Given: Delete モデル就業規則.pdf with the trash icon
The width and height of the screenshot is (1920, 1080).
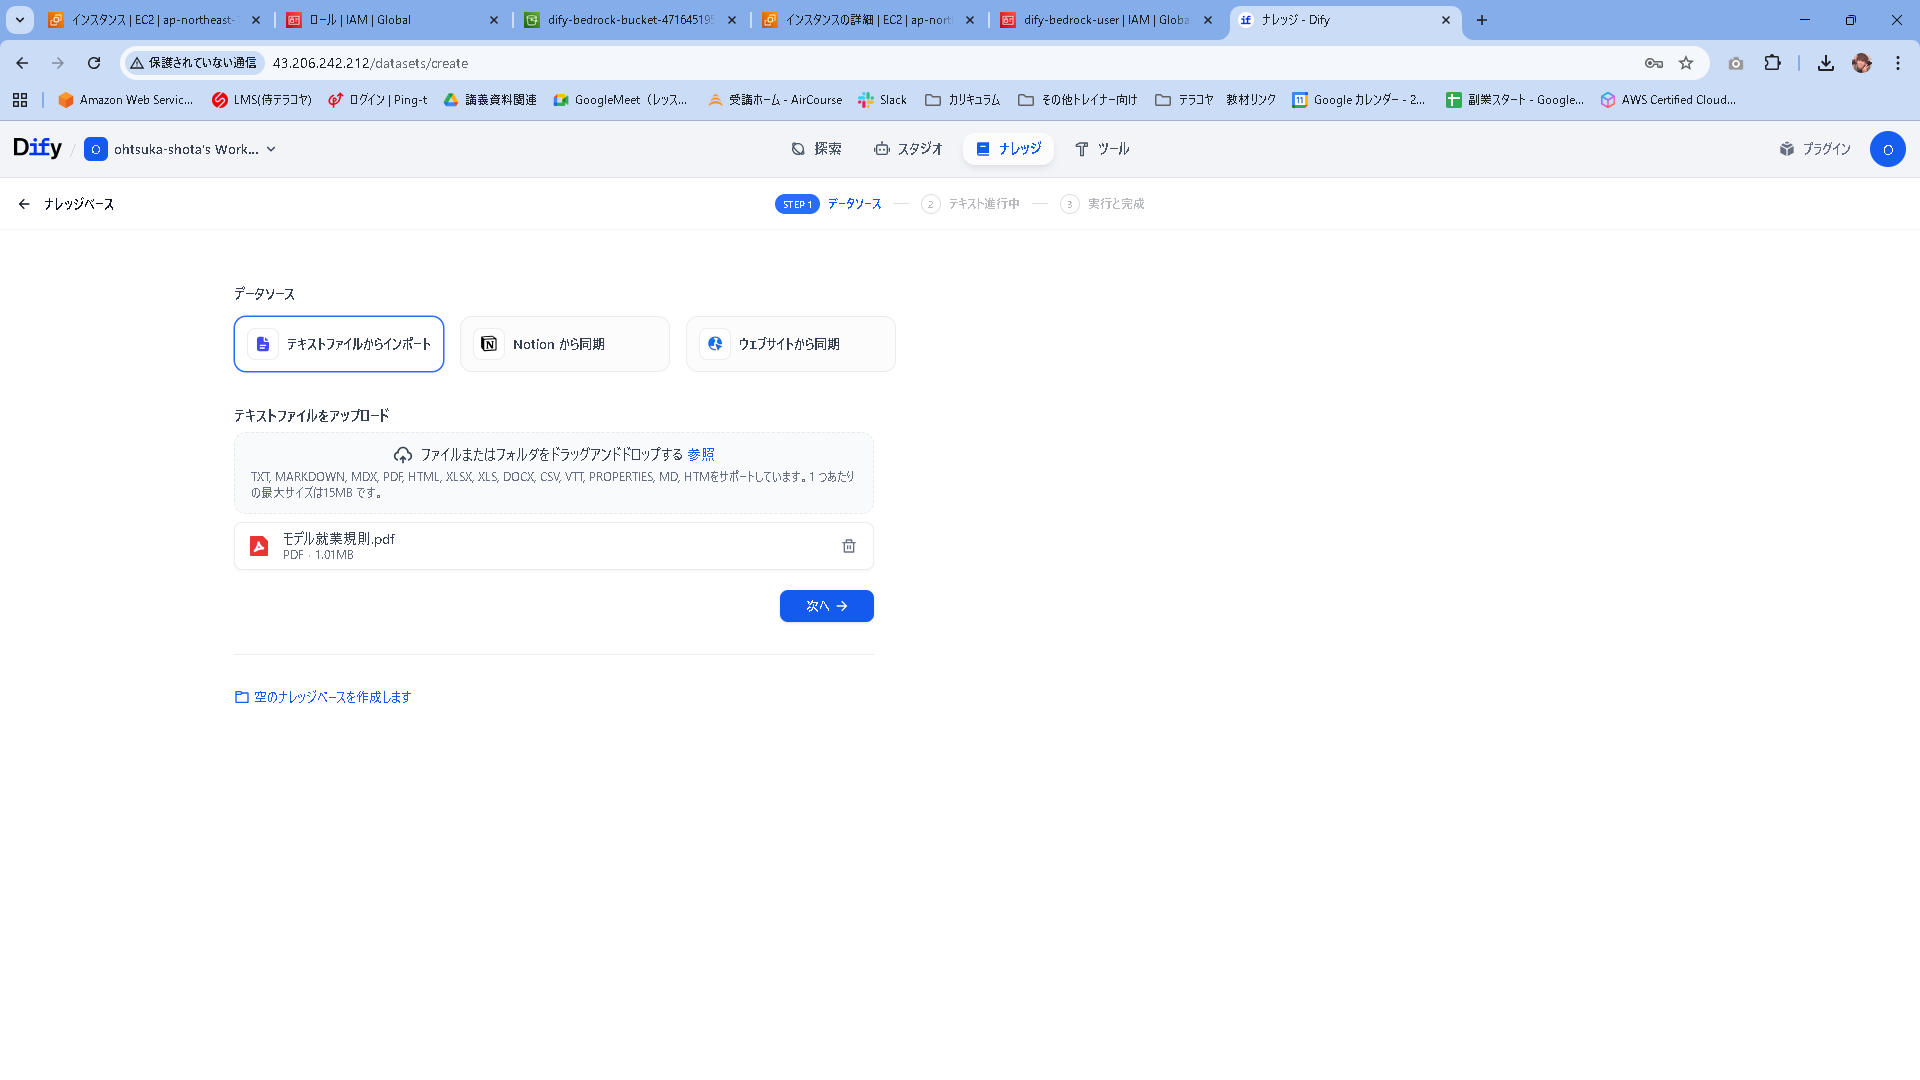Looking at the screenshot, I should (x=848, y=546).
